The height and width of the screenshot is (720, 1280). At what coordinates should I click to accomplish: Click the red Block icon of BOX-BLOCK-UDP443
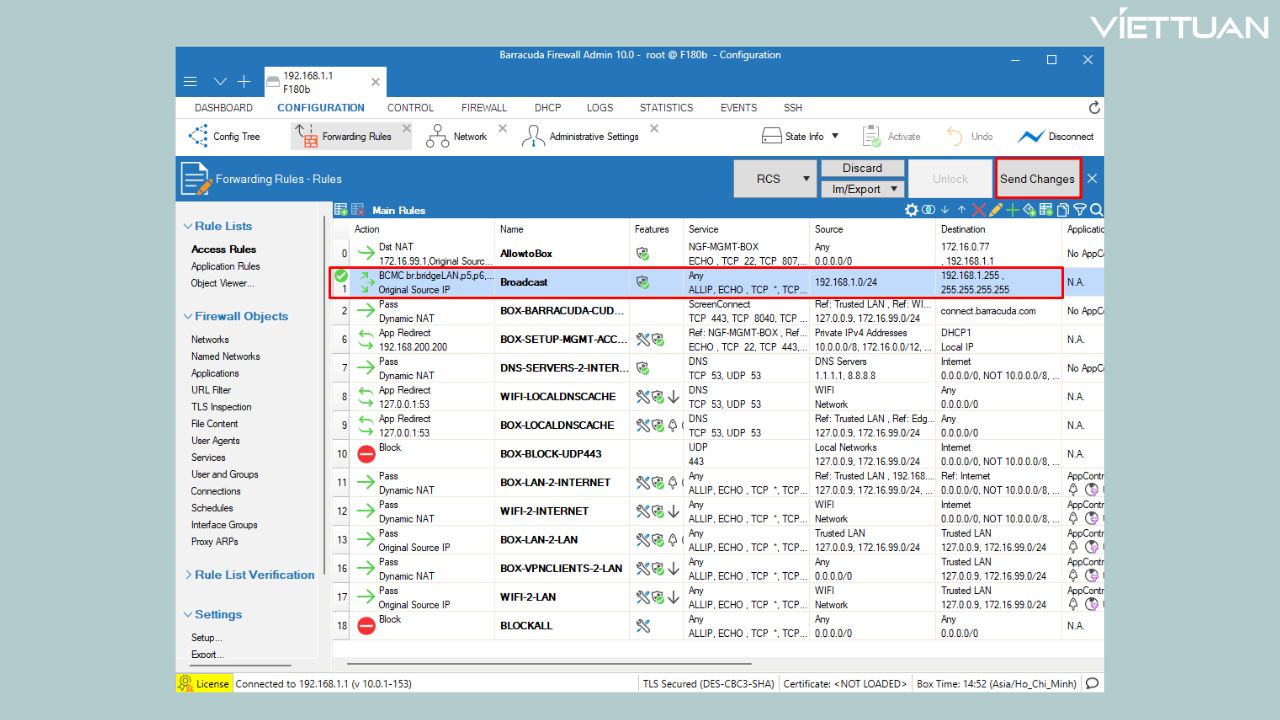click(366, 454)
